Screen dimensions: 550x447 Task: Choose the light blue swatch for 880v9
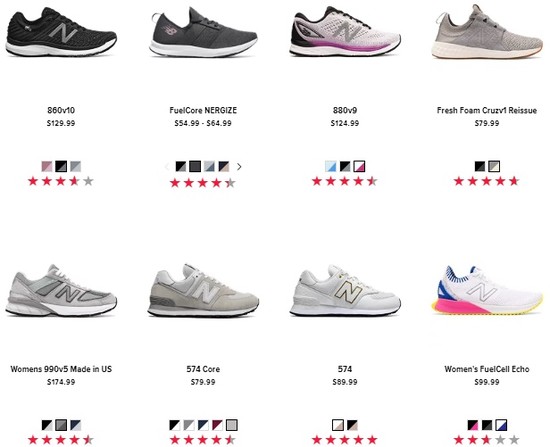[x=330, y=166]
